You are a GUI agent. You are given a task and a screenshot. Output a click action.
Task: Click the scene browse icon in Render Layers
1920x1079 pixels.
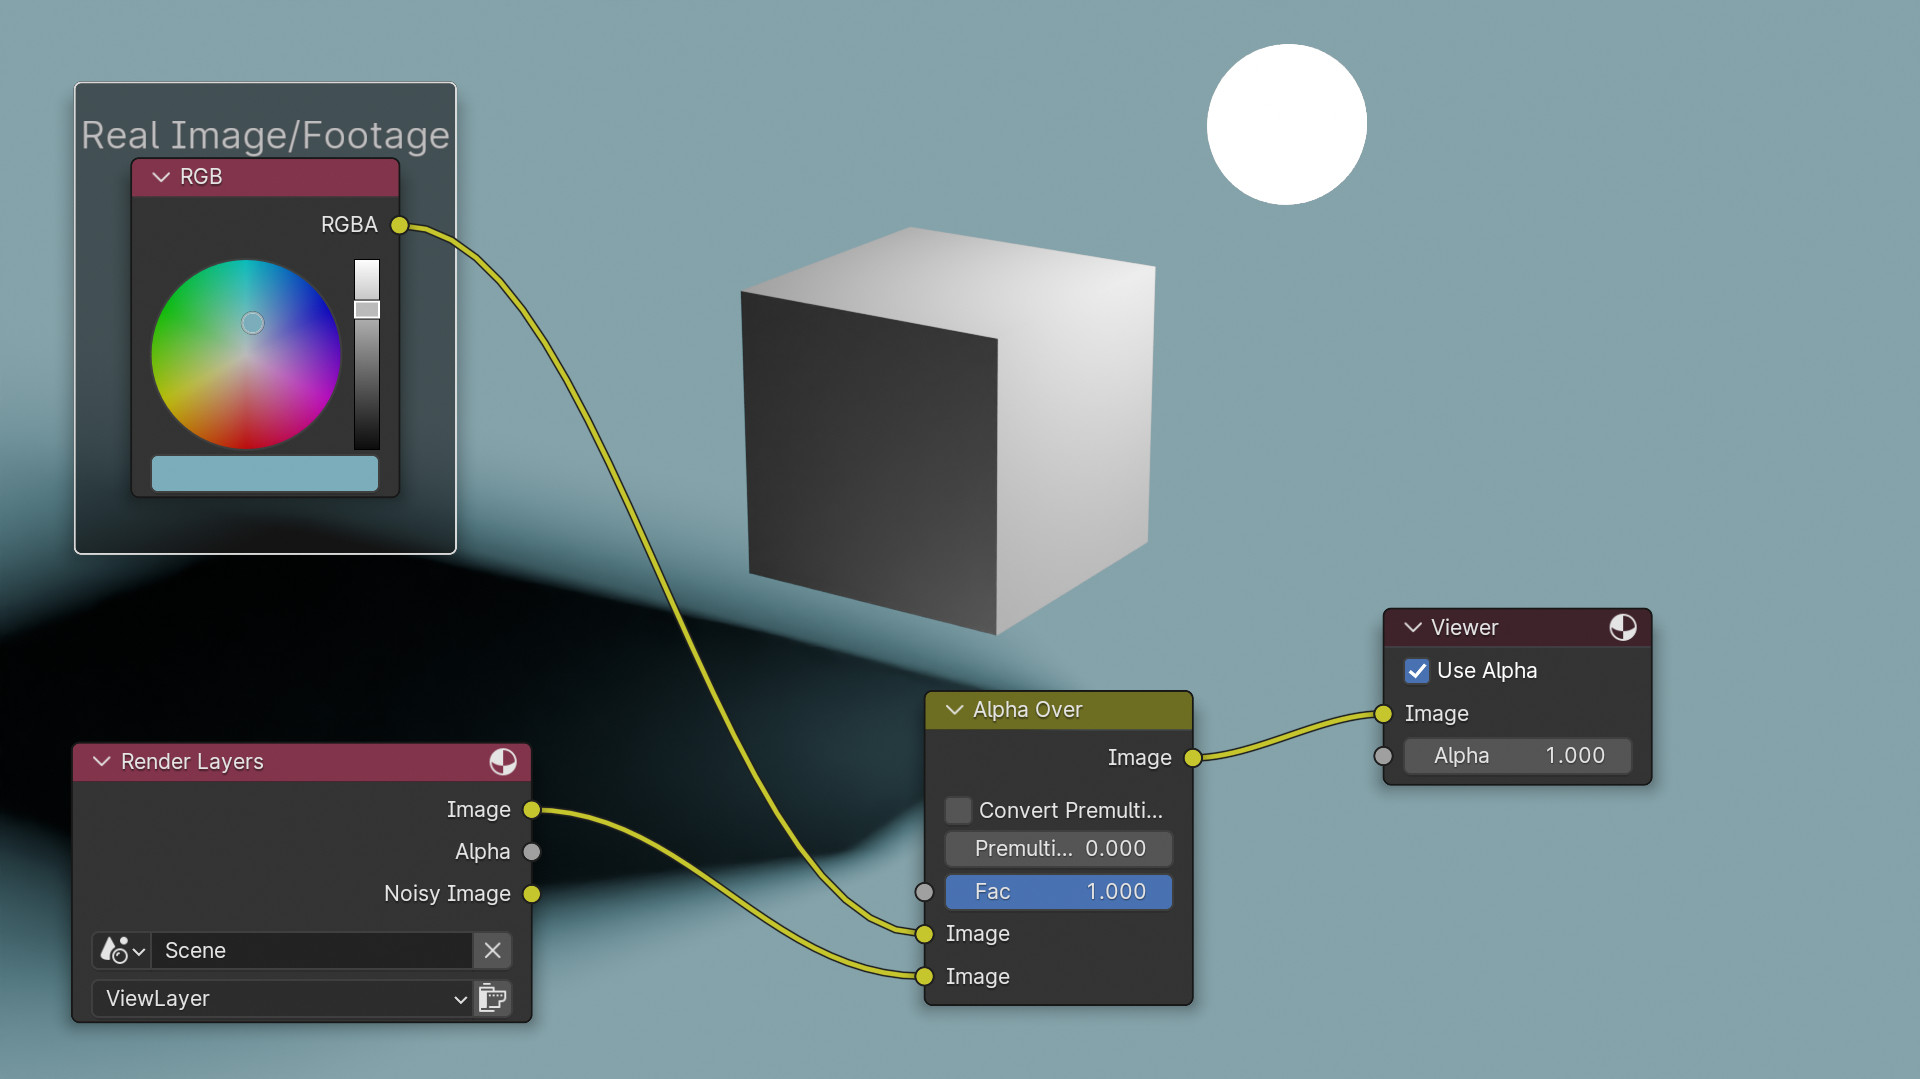tap(122, 950)
